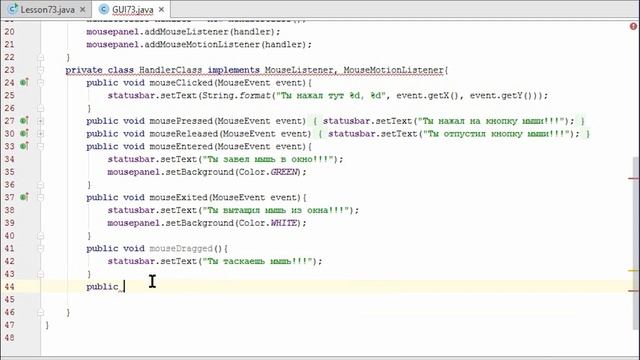The height and width of the screenshot is (360, 640).
Task: Click the closing brace at line 47
Action: 47,325
